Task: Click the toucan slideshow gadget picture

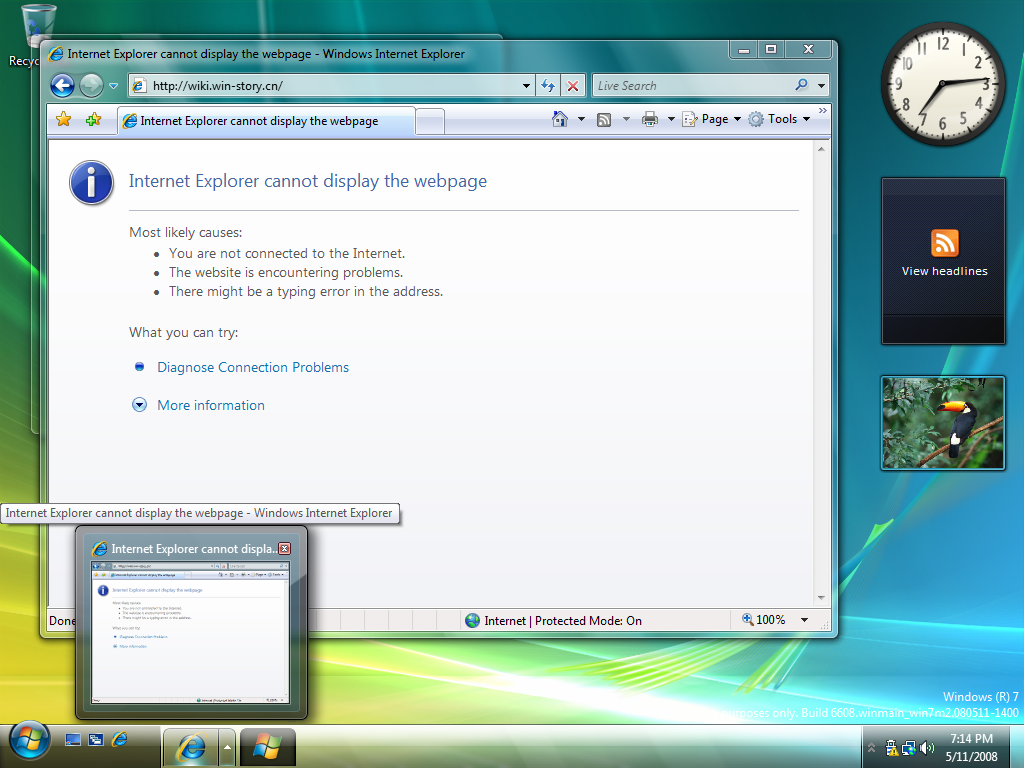Action: point(943,423)
